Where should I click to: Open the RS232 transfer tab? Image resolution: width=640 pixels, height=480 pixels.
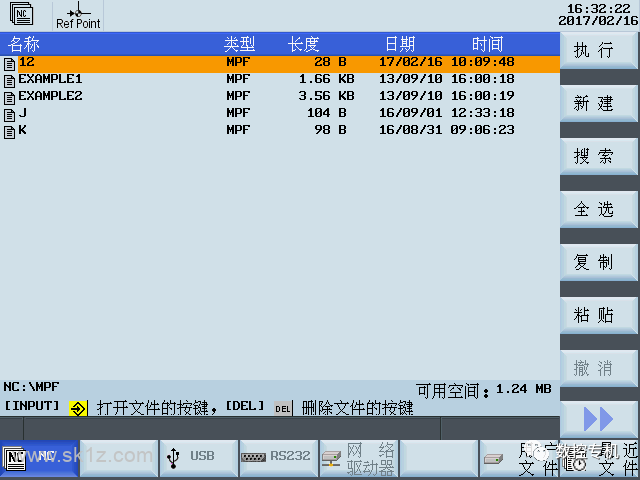click(x=279, y=458)
